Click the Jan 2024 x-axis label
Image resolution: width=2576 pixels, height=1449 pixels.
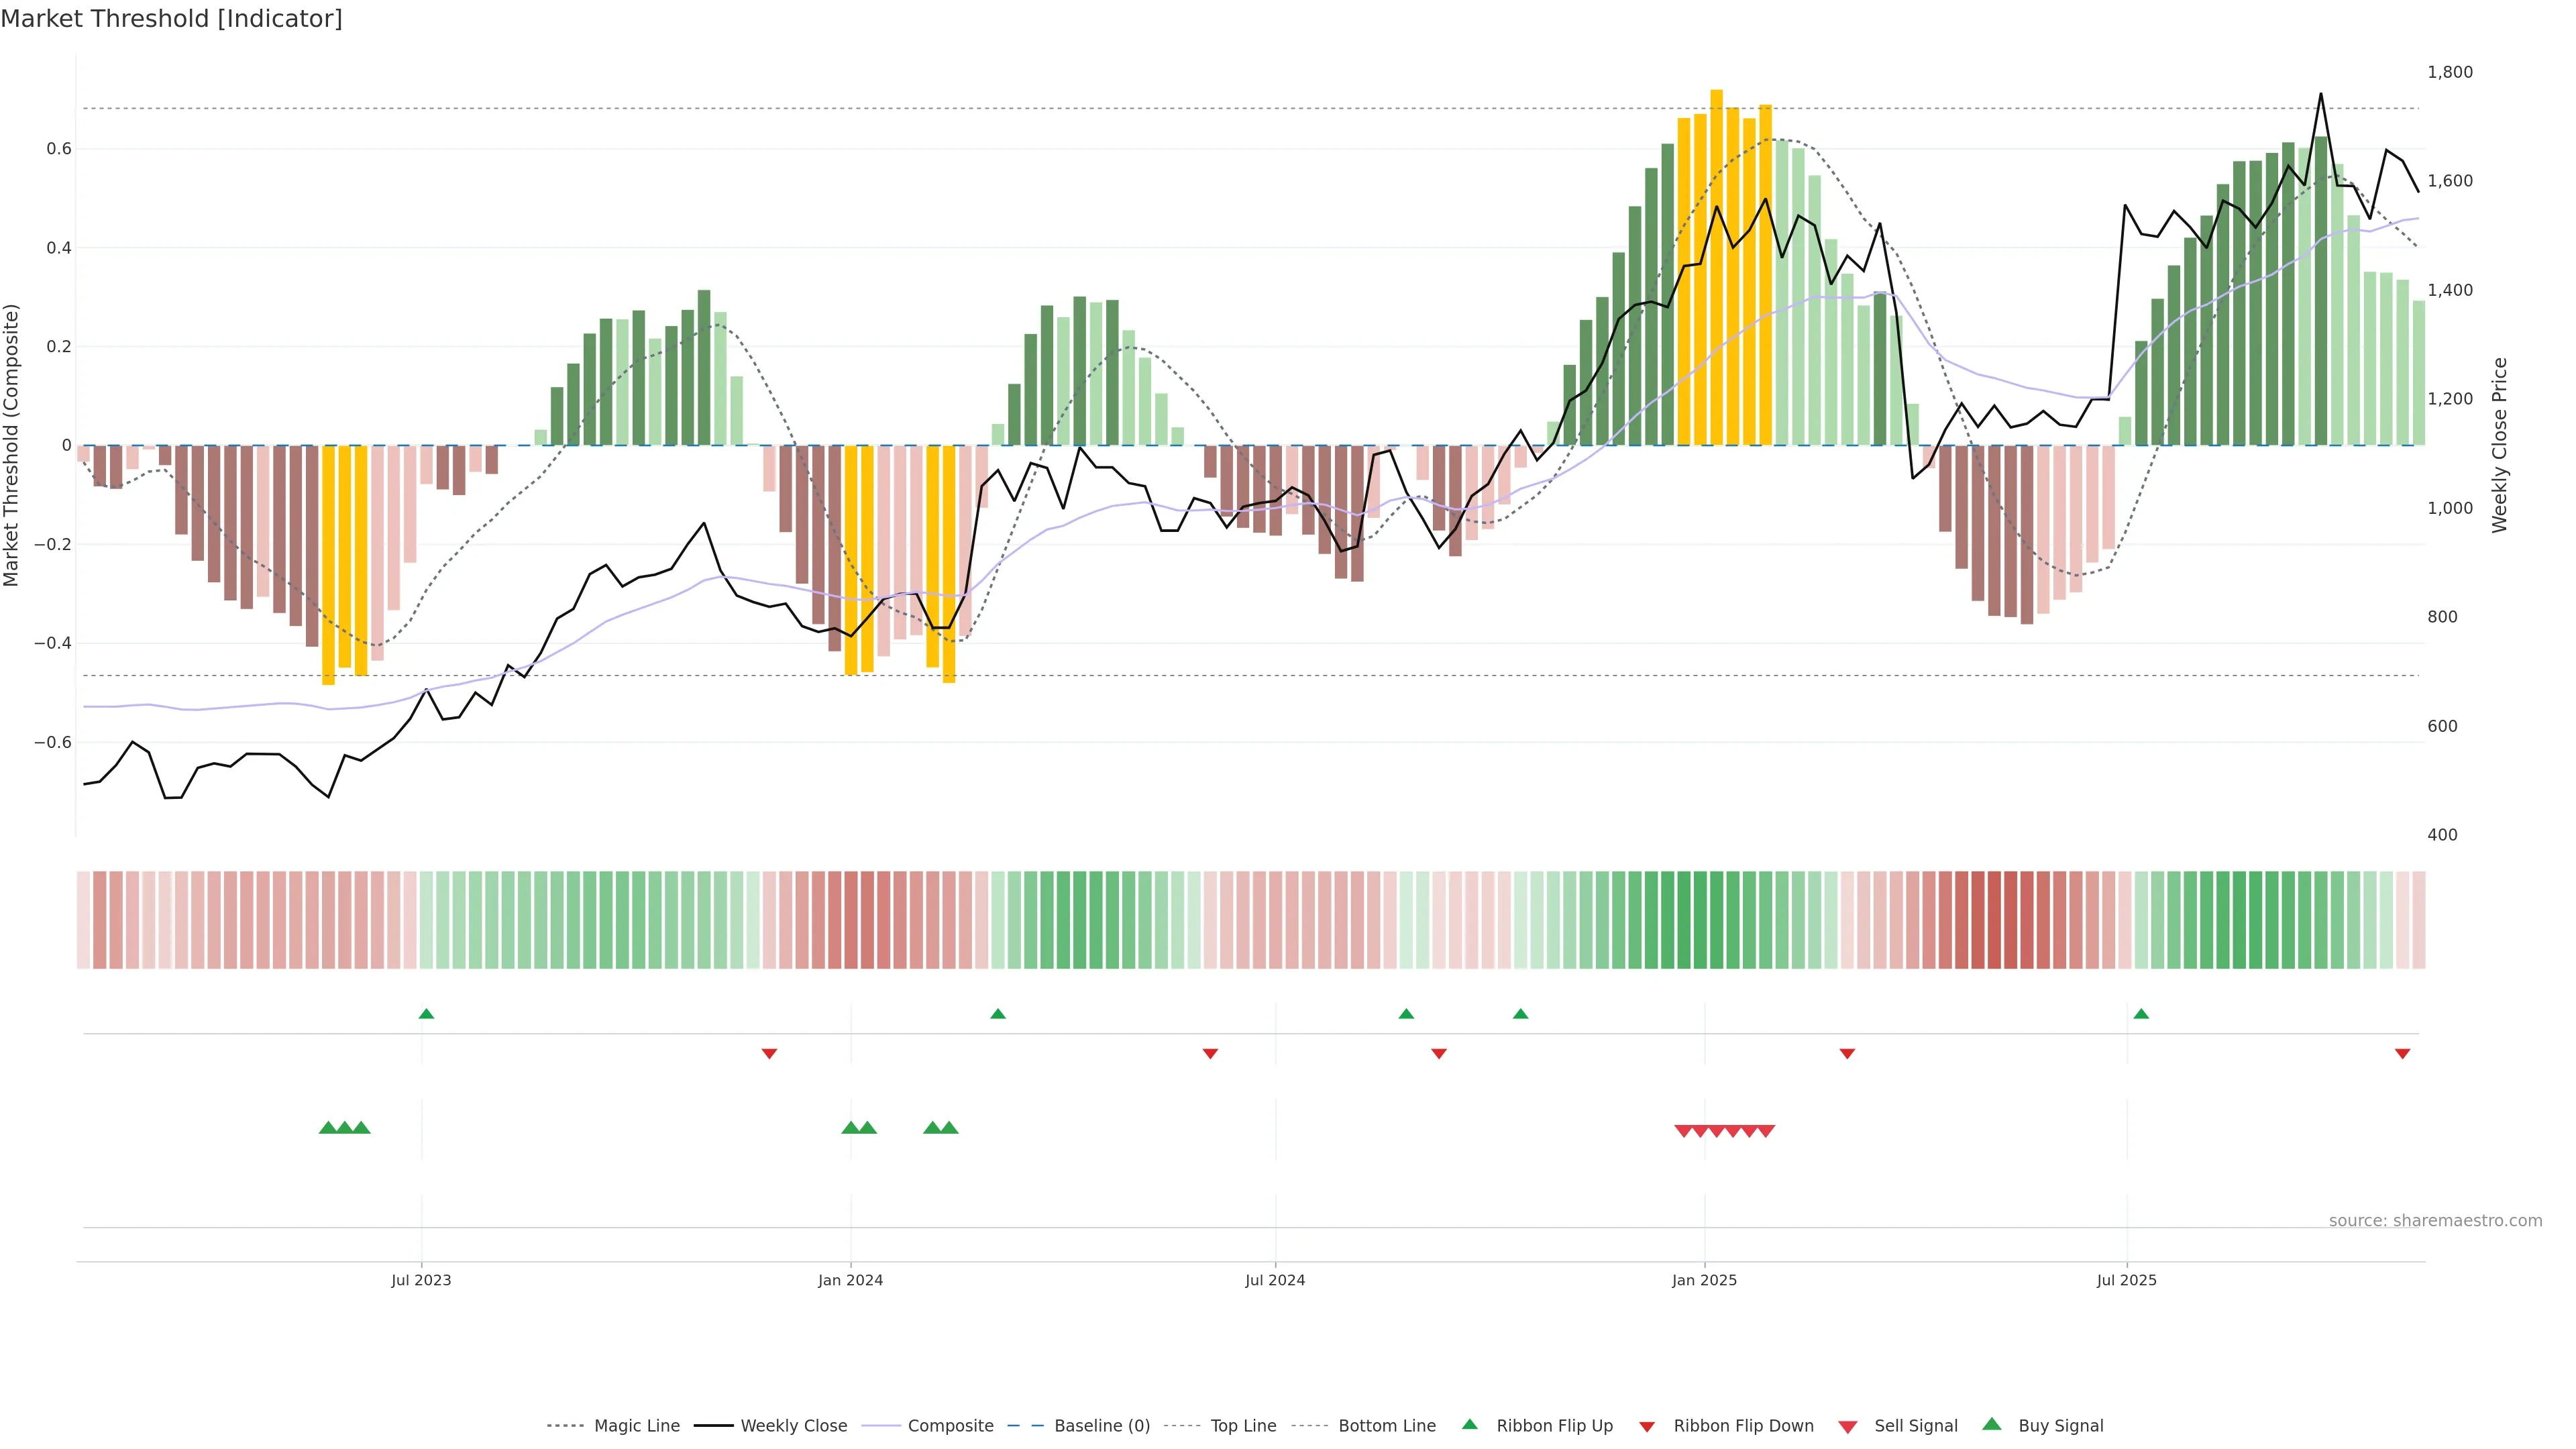pyautogui.click(x=850, y=1280)
